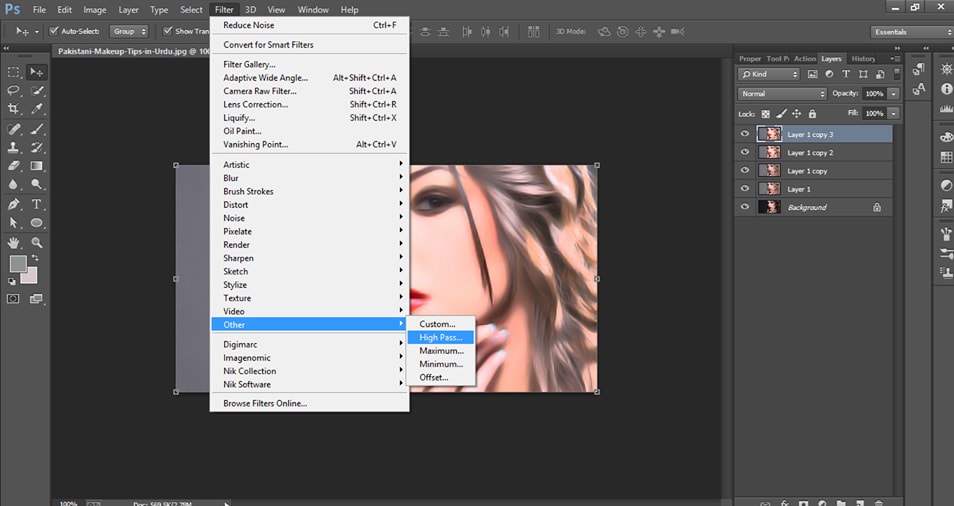Select the Hand tool

[x=14, y=241]
